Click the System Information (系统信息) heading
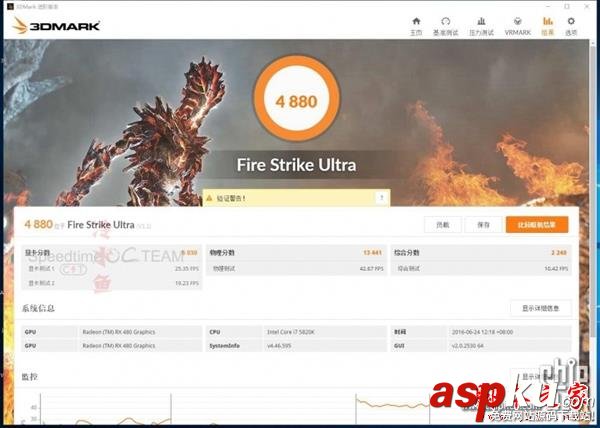 (x=38, y=308)
